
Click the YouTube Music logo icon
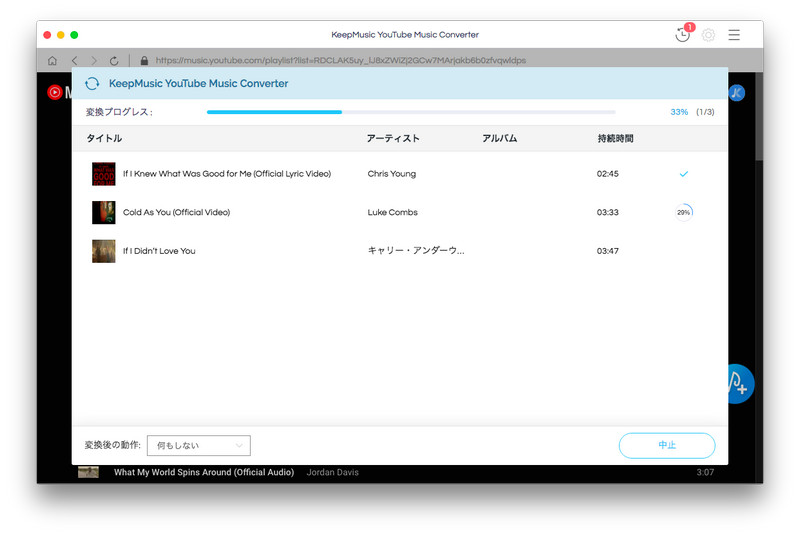click(x=55, y=92)
